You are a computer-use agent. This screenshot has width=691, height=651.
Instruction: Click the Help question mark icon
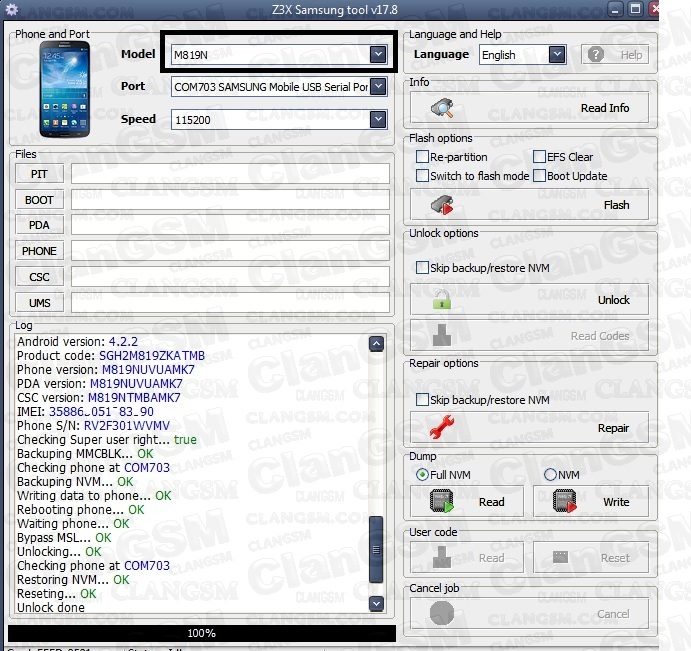(596, 55)
